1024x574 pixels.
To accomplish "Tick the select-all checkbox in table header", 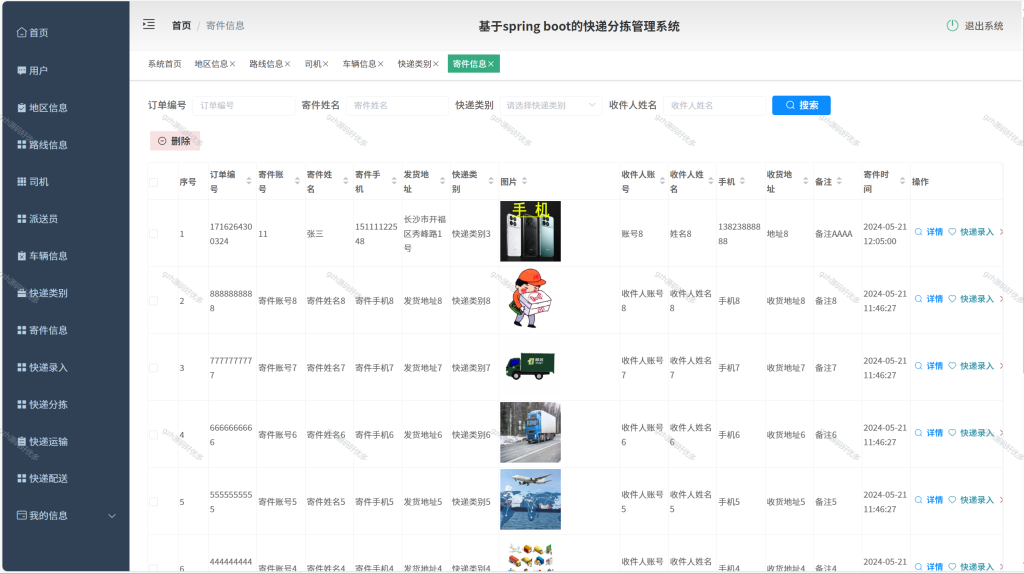I will (x=153, y=182).
